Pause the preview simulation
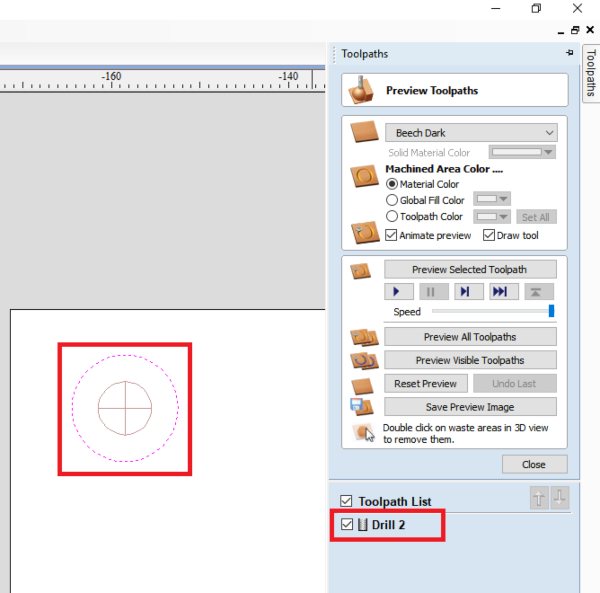600x593 pixels. point(434,292)
